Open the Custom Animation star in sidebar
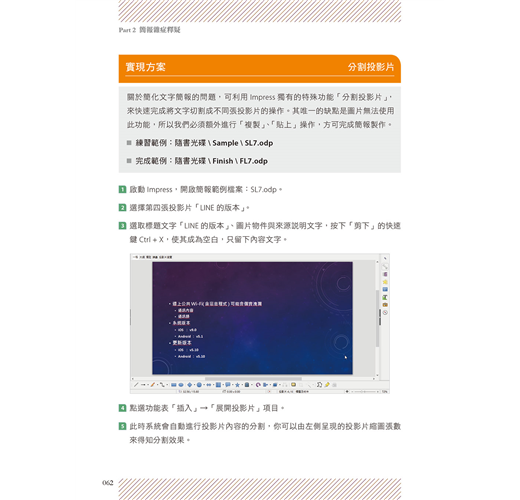Screen dimensions: 520x500 pos(385,282)
